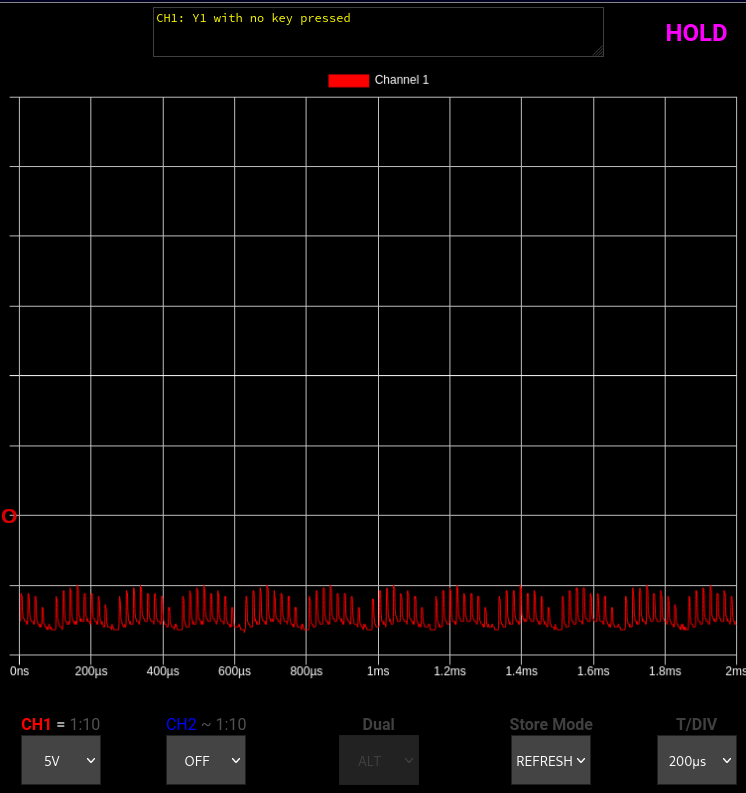Click the Store Mode label
Image resolution: width=746 pixels, height=793 pixels.
click(x=551, y=724)
